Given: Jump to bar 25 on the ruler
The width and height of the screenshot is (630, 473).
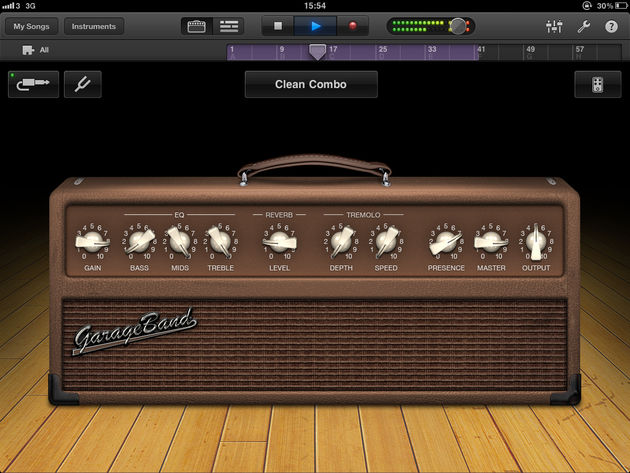Looking at the screenshot, I should coord(383,49).
